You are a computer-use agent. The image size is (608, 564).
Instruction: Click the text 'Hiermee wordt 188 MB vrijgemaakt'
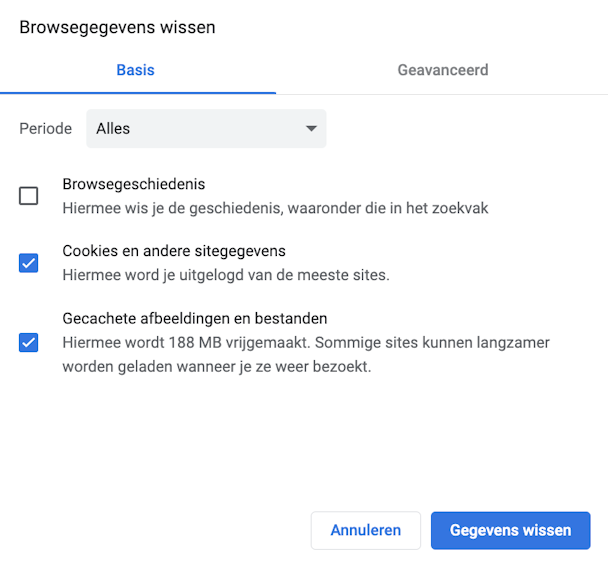click(x=187, y=343)
